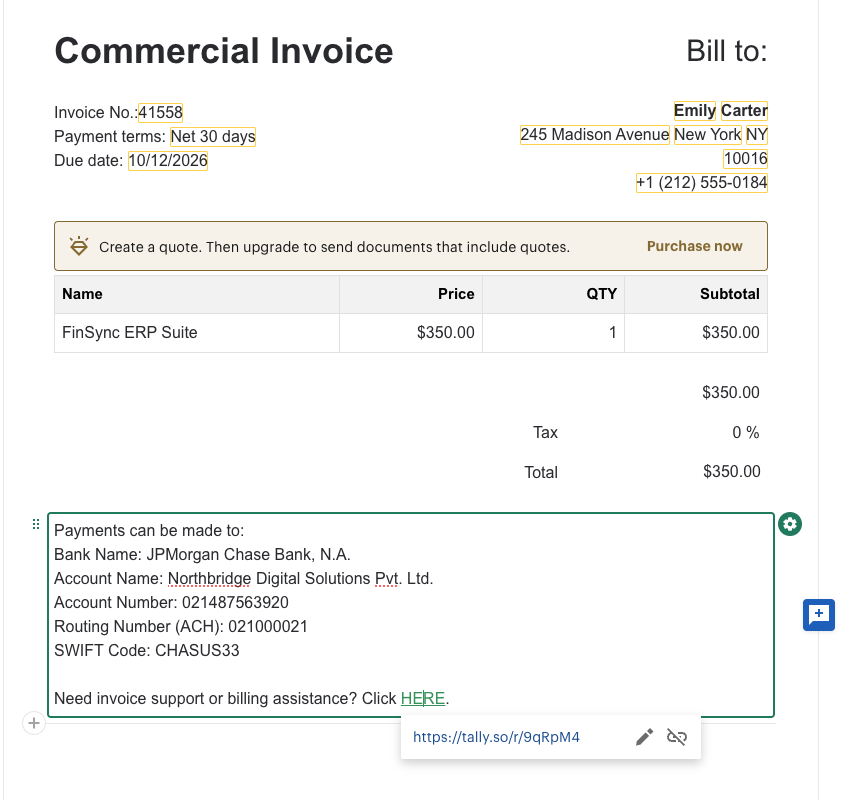Select the 10016 zip code field
This screenshot has width=842, height=800.
click(745, 158)
